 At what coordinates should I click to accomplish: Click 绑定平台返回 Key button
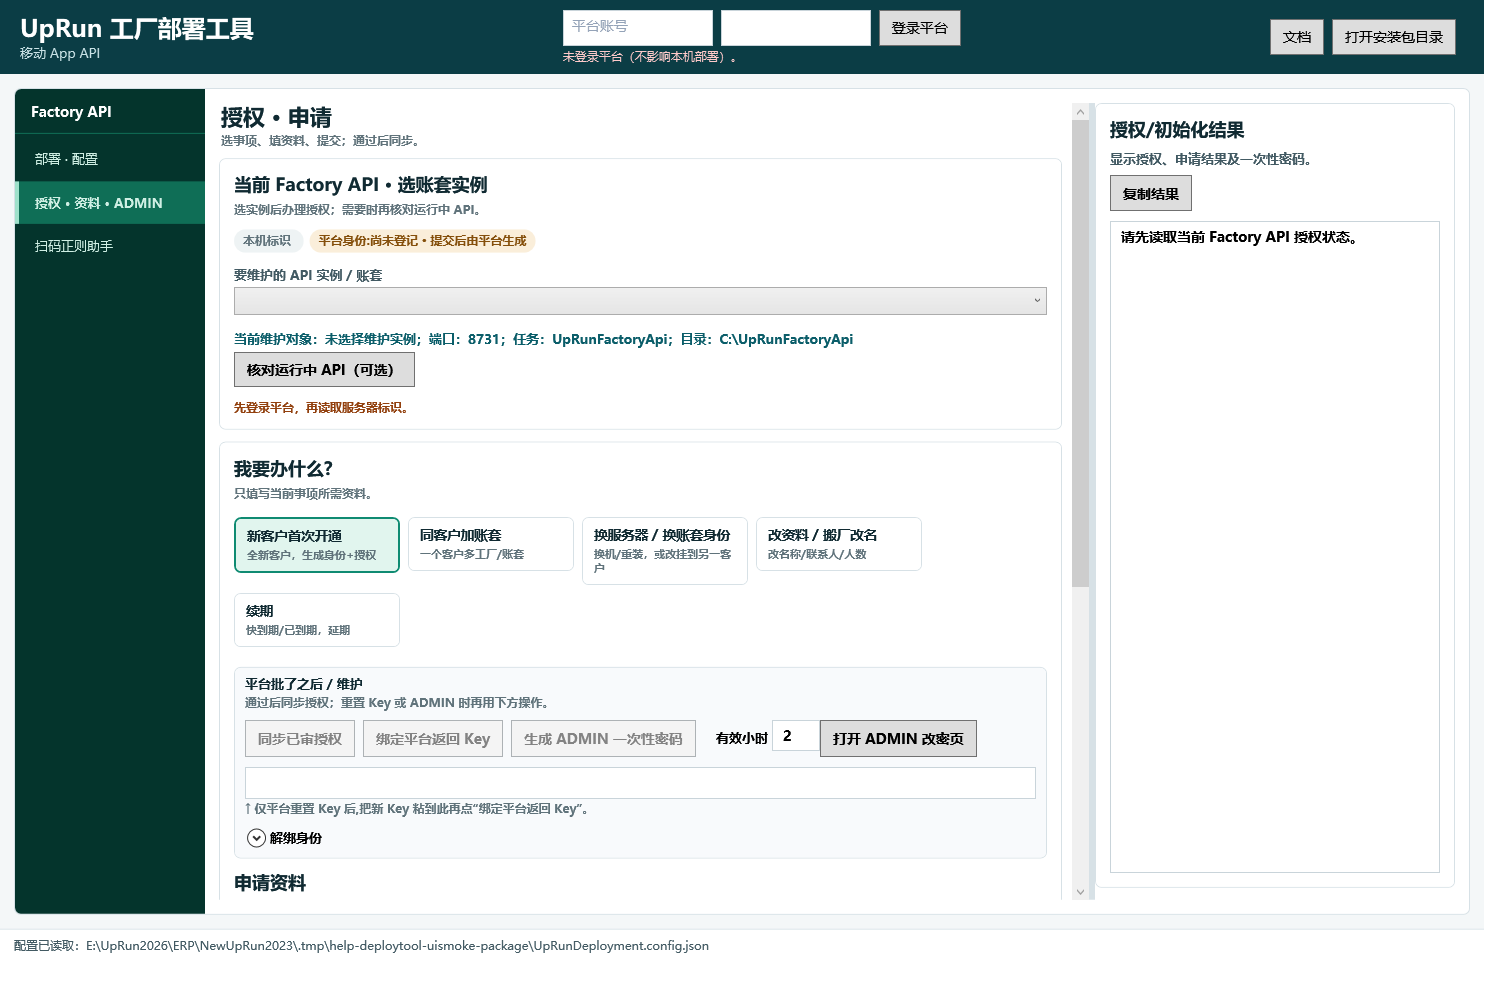[433, 739]
